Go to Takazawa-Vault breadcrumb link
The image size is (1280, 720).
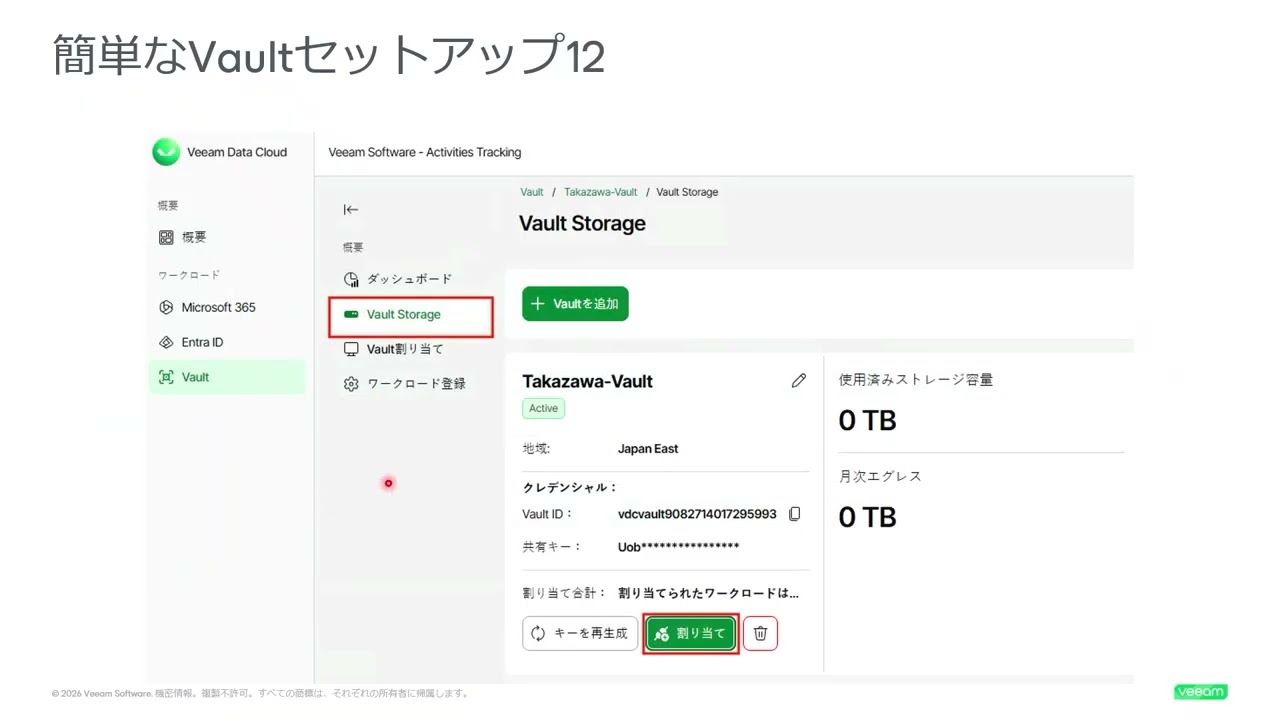(600, 192)
